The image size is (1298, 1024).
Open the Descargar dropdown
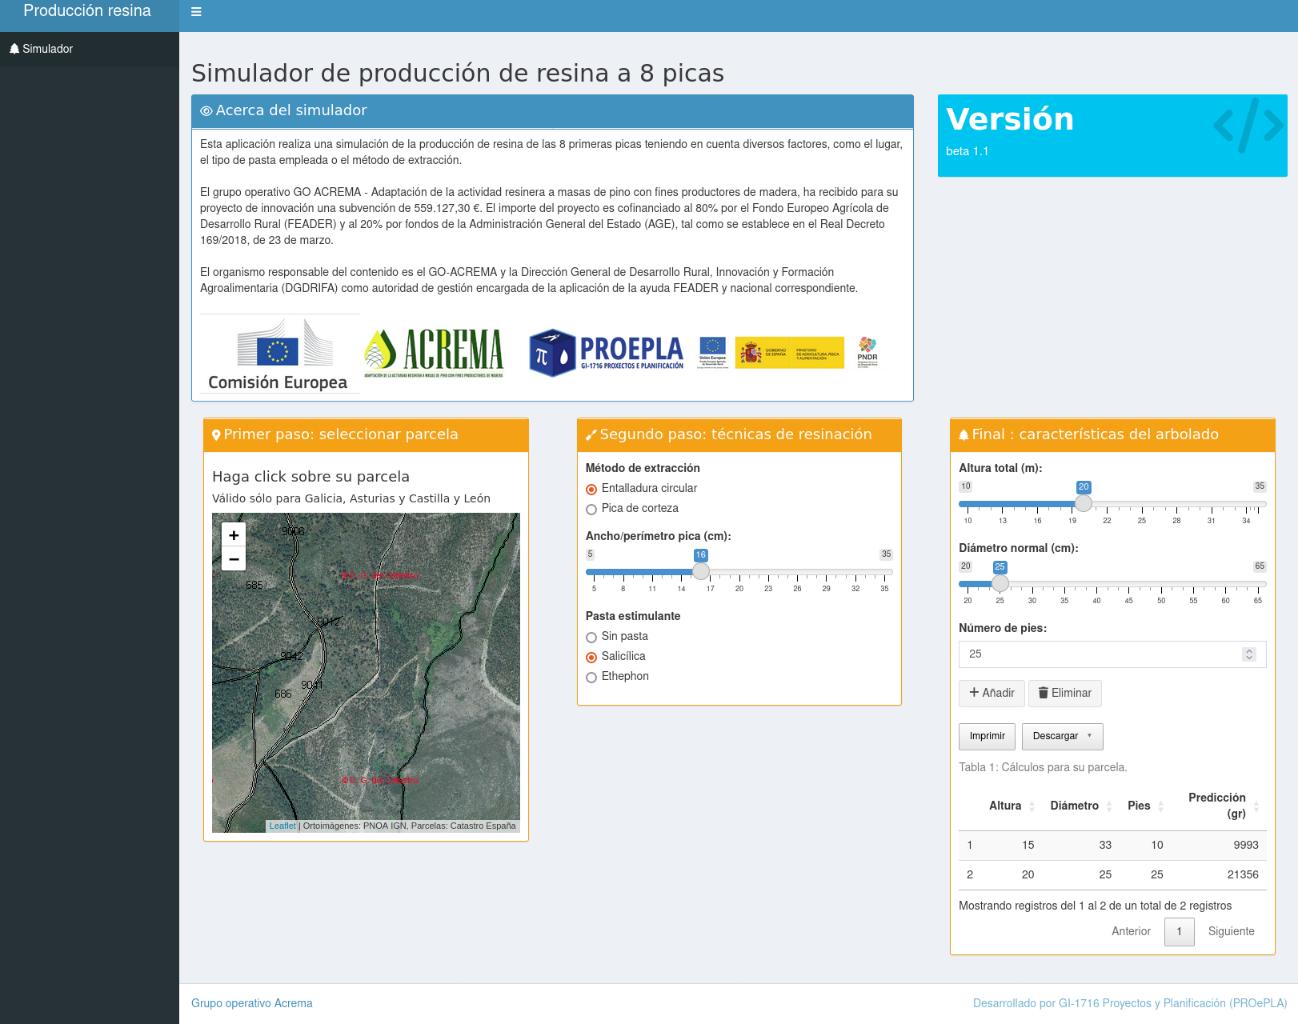[1062, 736]
